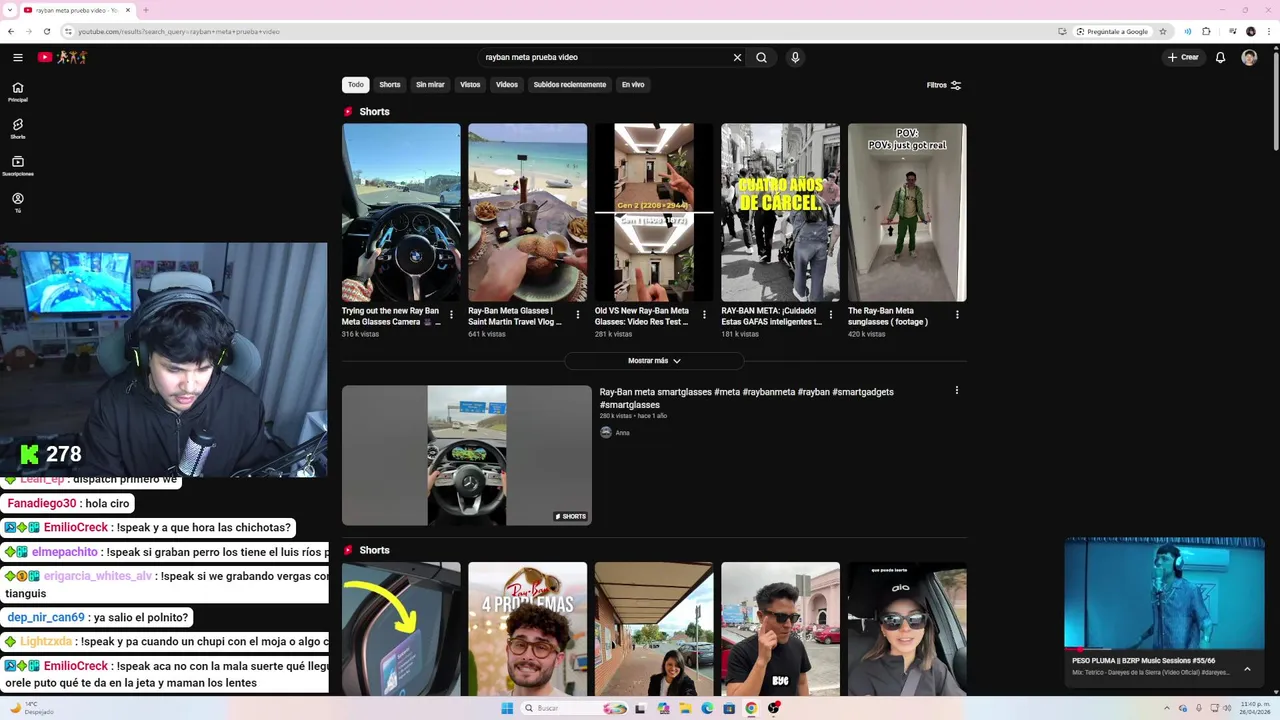Open the Tú section in sidebar

[17, 202]
